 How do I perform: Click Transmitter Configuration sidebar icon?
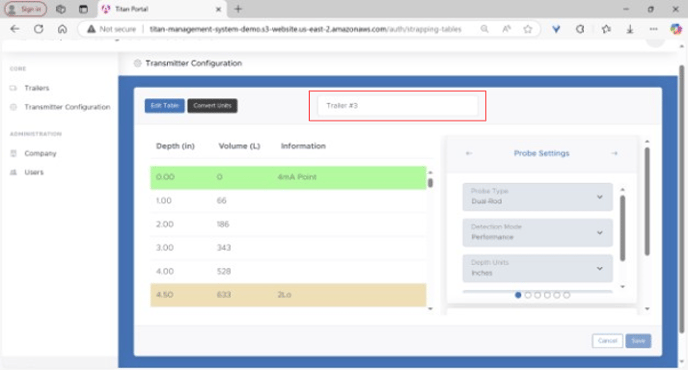tap(13, 107)
